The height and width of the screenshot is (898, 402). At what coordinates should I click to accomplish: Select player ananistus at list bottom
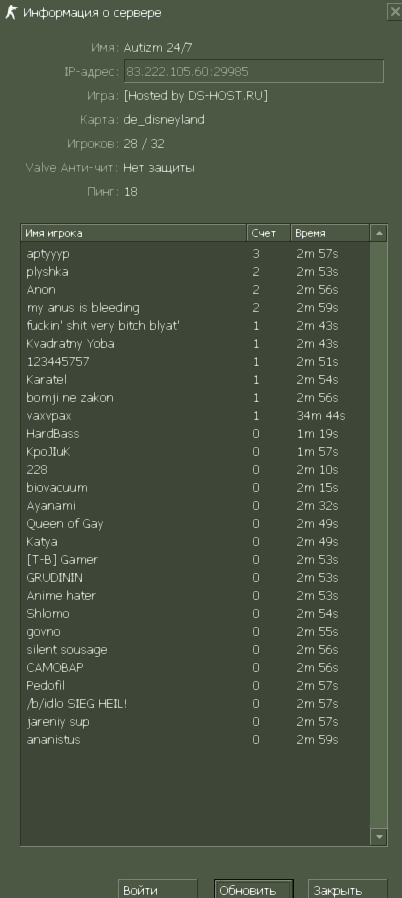coord(195,740)
